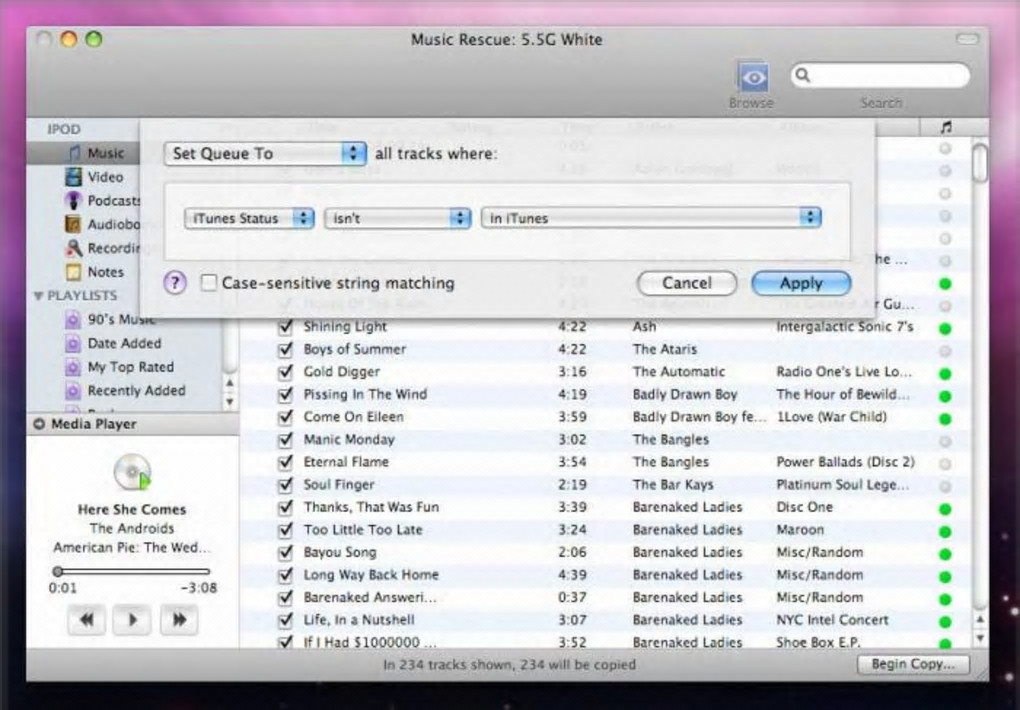This screenshot has width=1020, height=710.
Task: Click the Media Player playback position slider
Action: click(x=131, y=571)
